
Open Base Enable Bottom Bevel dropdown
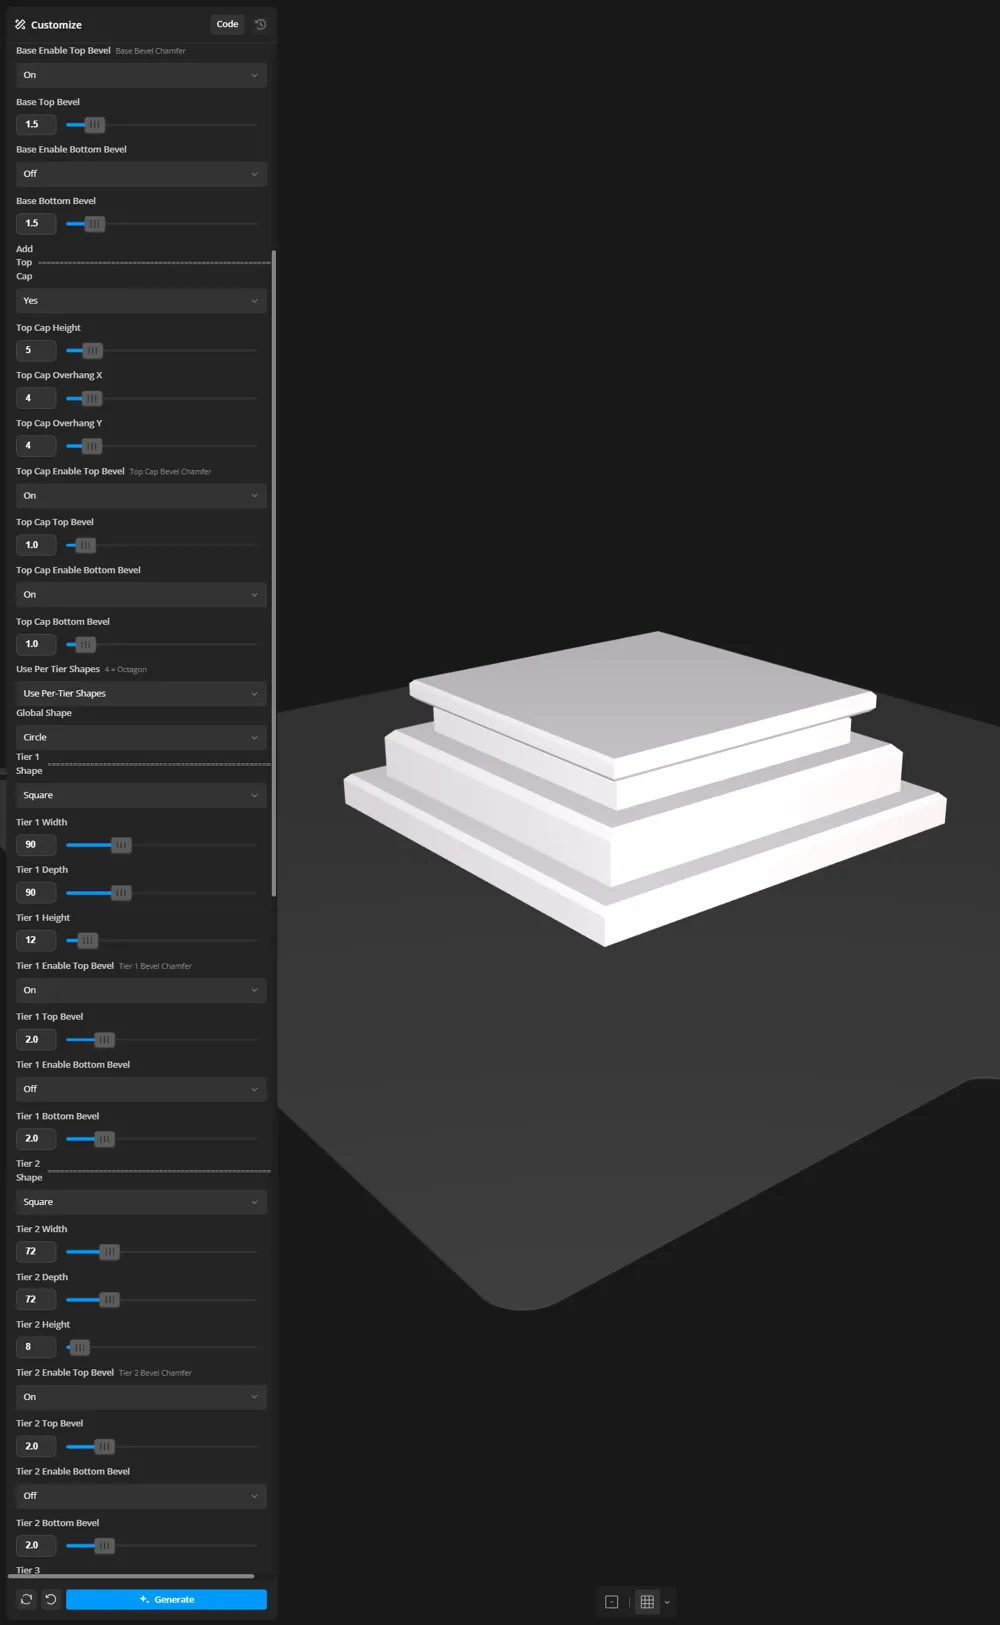click(141, 174)
